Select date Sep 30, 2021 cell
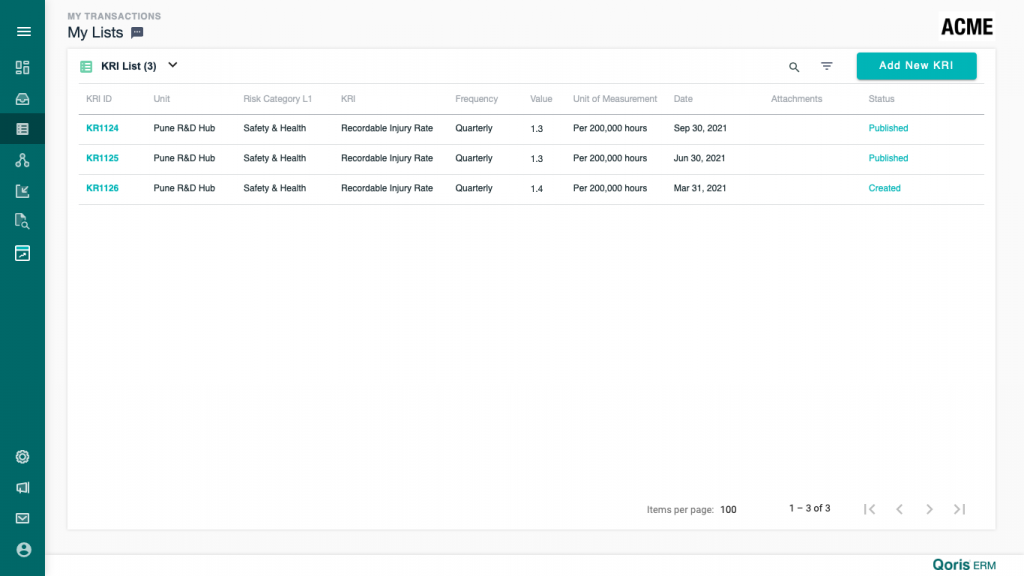This screenshot has width=1024, height=576. pos(700,128)
